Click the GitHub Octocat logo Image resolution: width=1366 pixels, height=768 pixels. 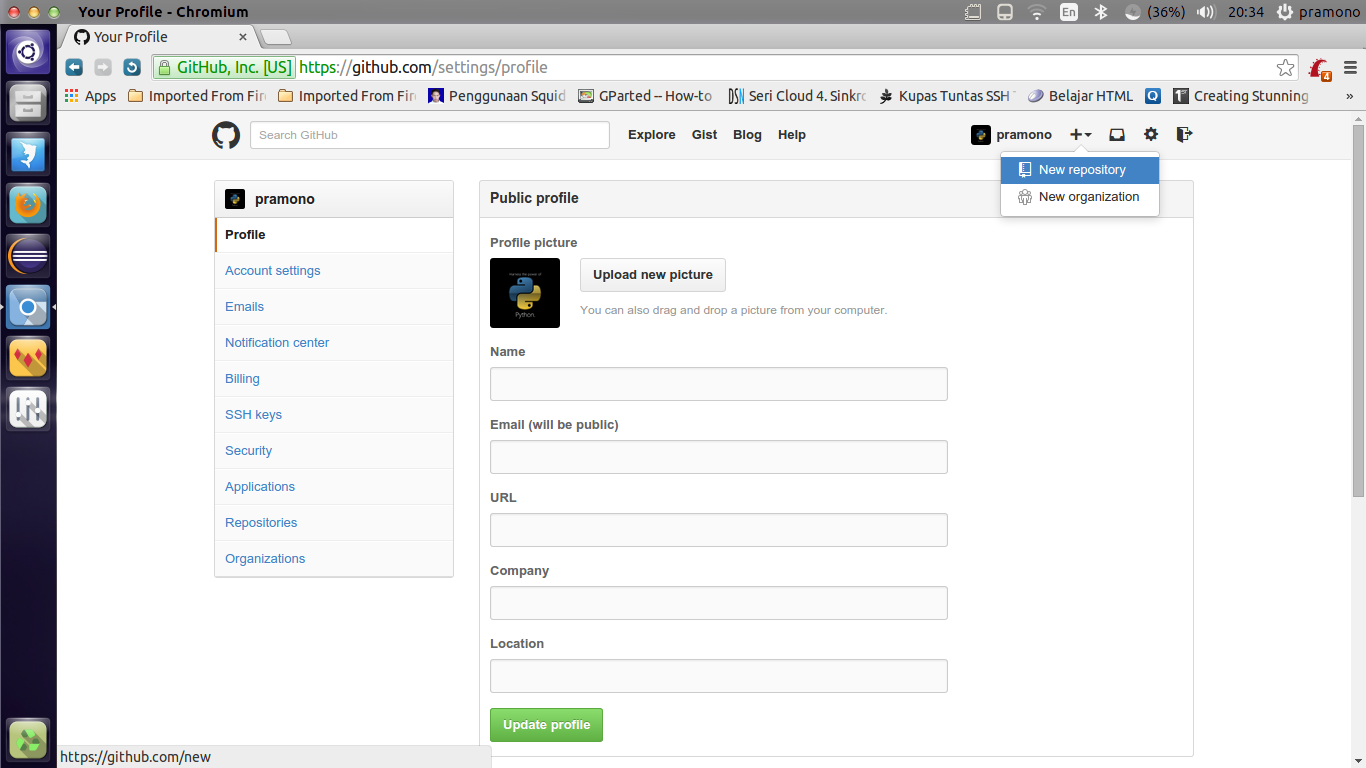click(x=226, y=135)
